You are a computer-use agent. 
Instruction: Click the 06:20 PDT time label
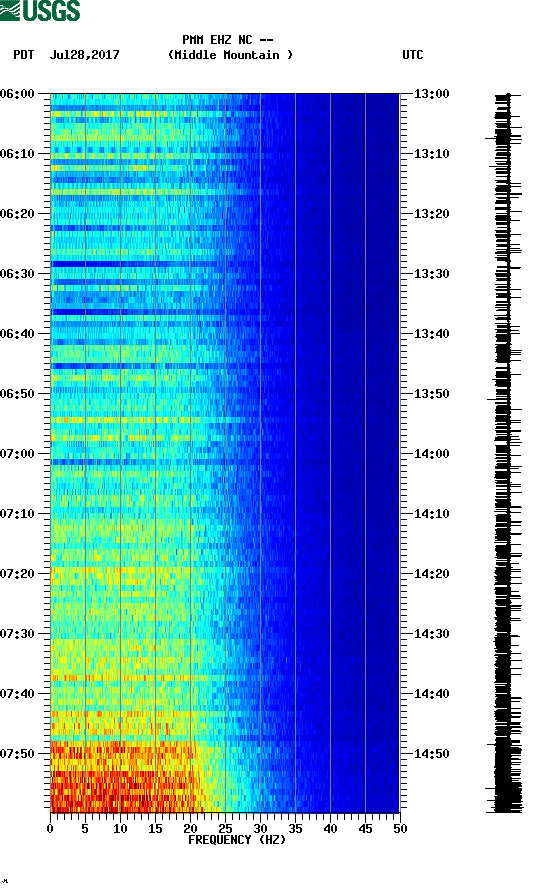pyautogui.click(x=18, y=214)
